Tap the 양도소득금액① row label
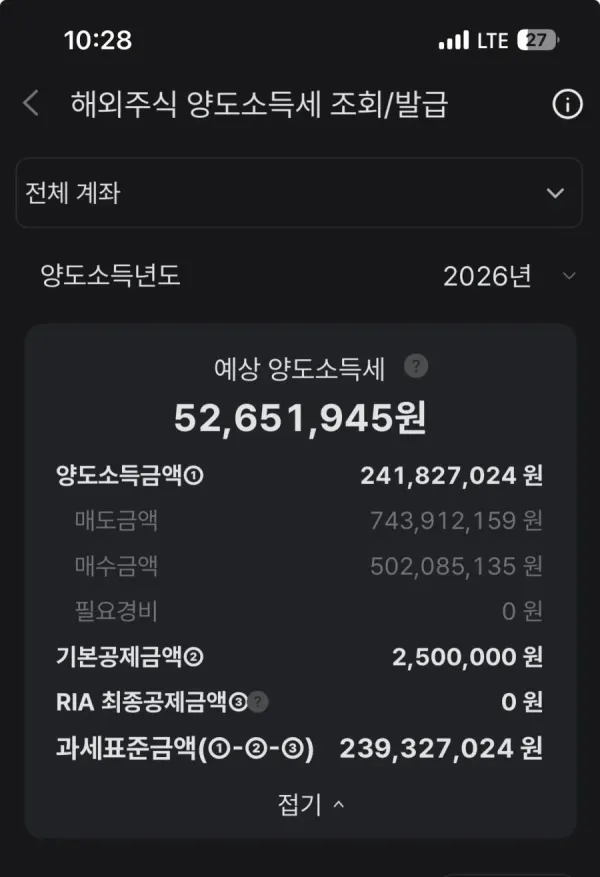Screen dimensions: 600x877 pos(130,475)
